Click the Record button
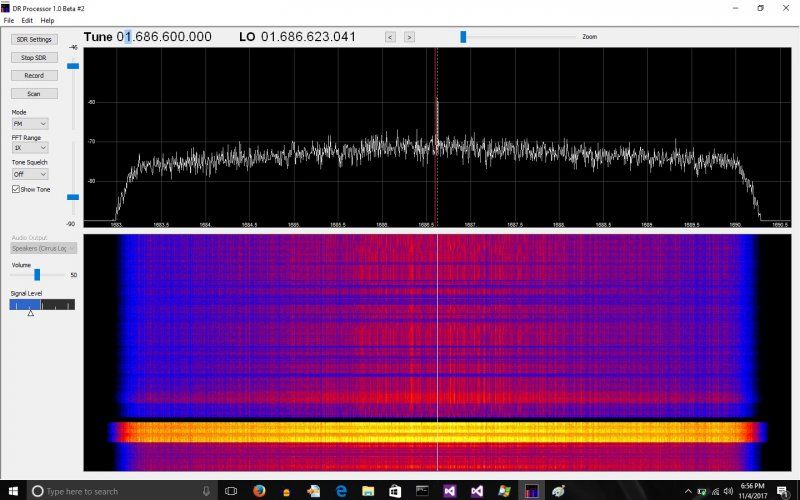Screen dimensions: 800x500 coord(34,76)
